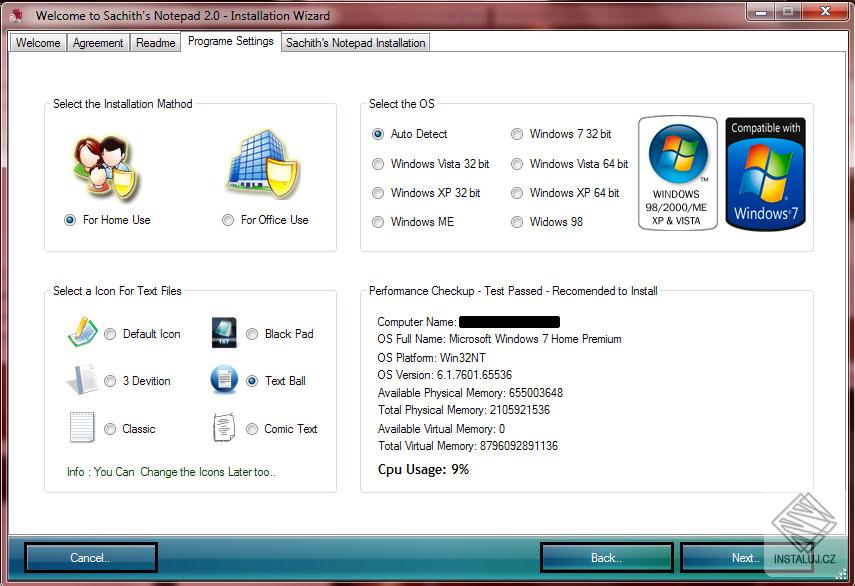
Task: Click Total Virtual Memory value
Action: point(519,446)
